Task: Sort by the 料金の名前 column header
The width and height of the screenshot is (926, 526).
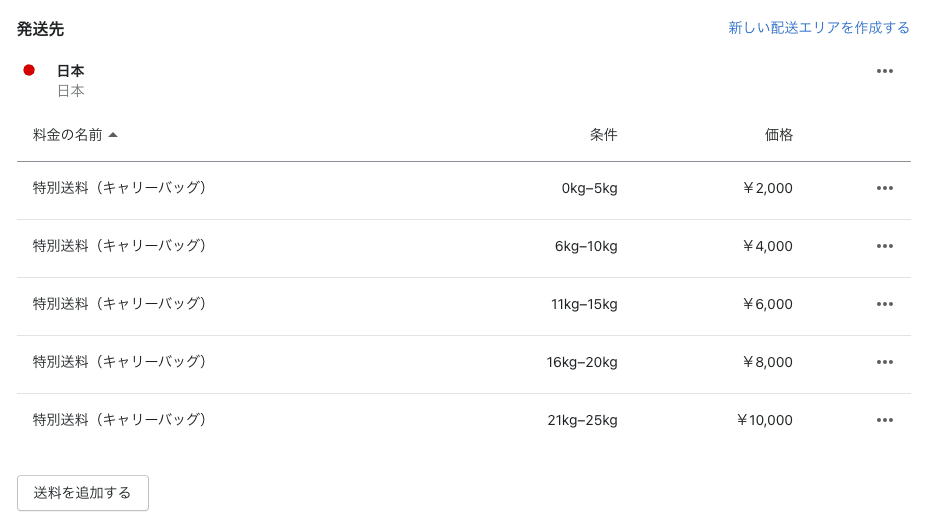Action: (67, 135)
